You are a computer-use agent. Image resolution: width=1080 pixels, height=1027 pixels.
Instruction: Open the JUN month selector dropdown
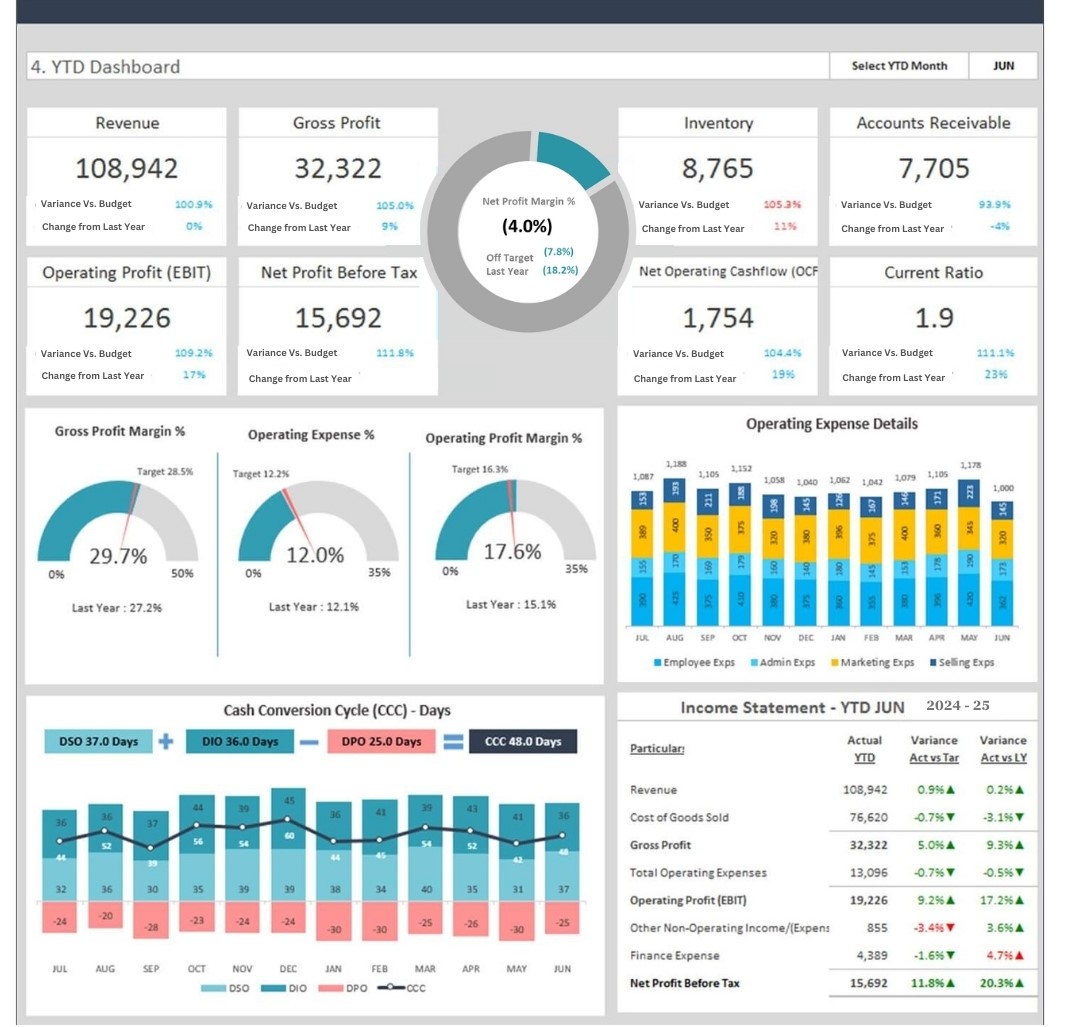[1004, 66]
